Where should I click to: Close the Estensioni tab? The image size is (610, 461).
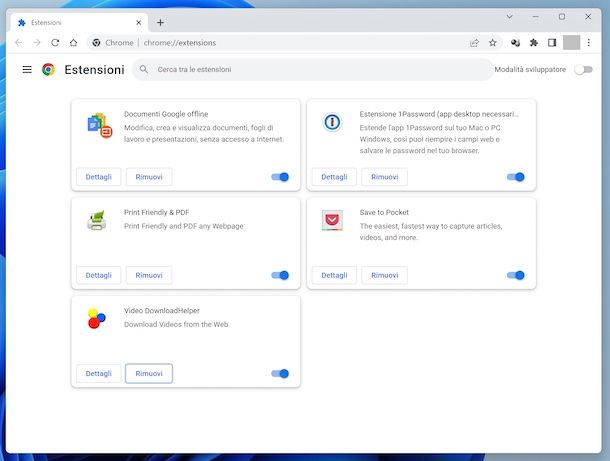click(138, 23)
